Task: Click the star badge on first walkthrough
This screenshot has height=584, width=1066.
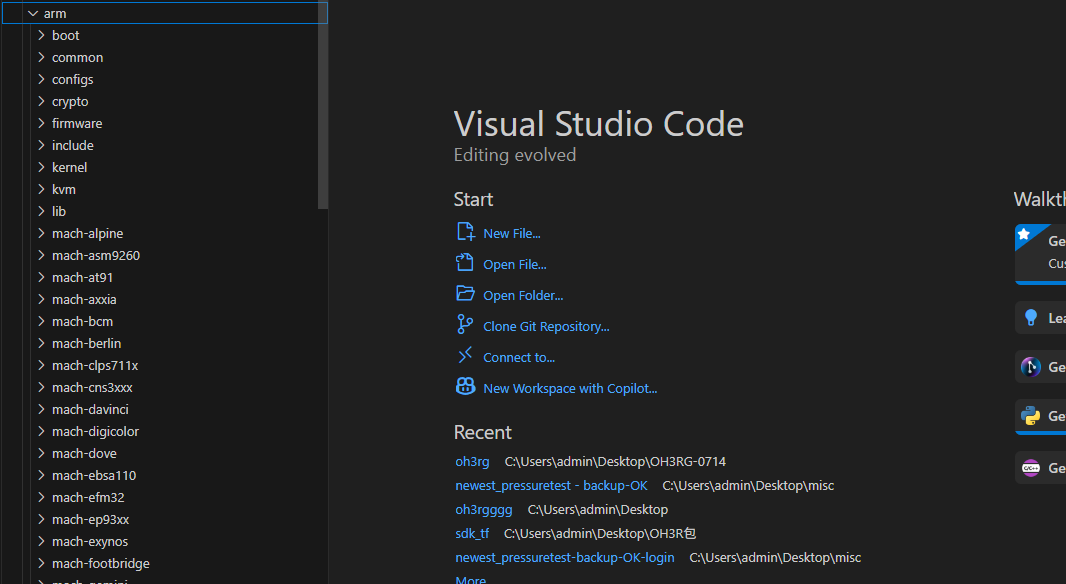Action: (x=1024, y=234)
